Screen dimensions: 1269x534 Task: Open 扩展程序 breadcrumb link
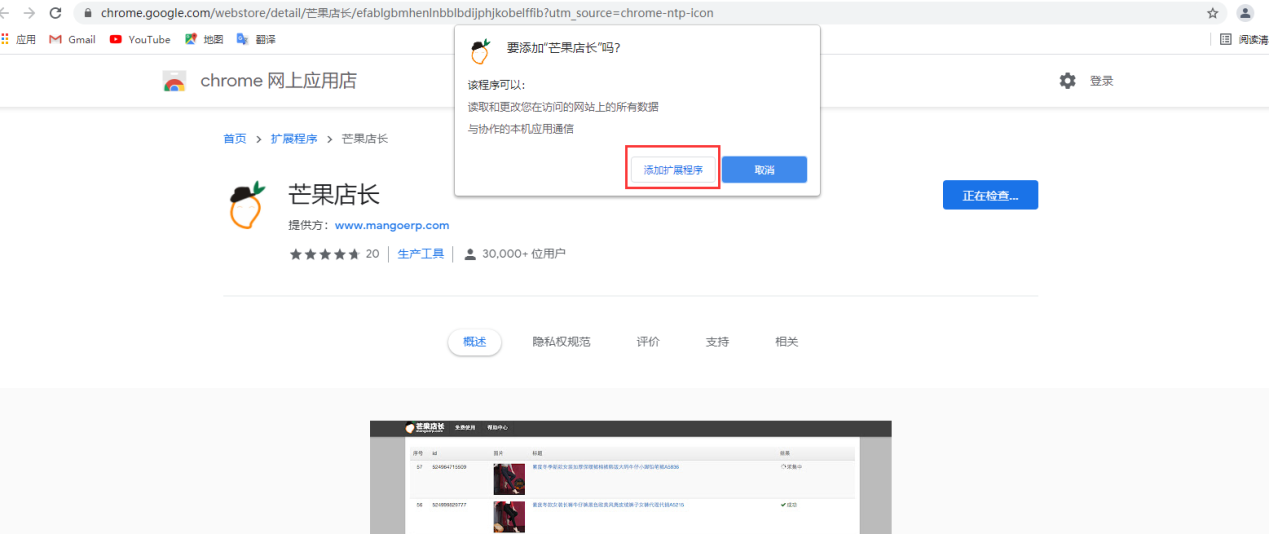pyautogui.click(x=294, y=139)
